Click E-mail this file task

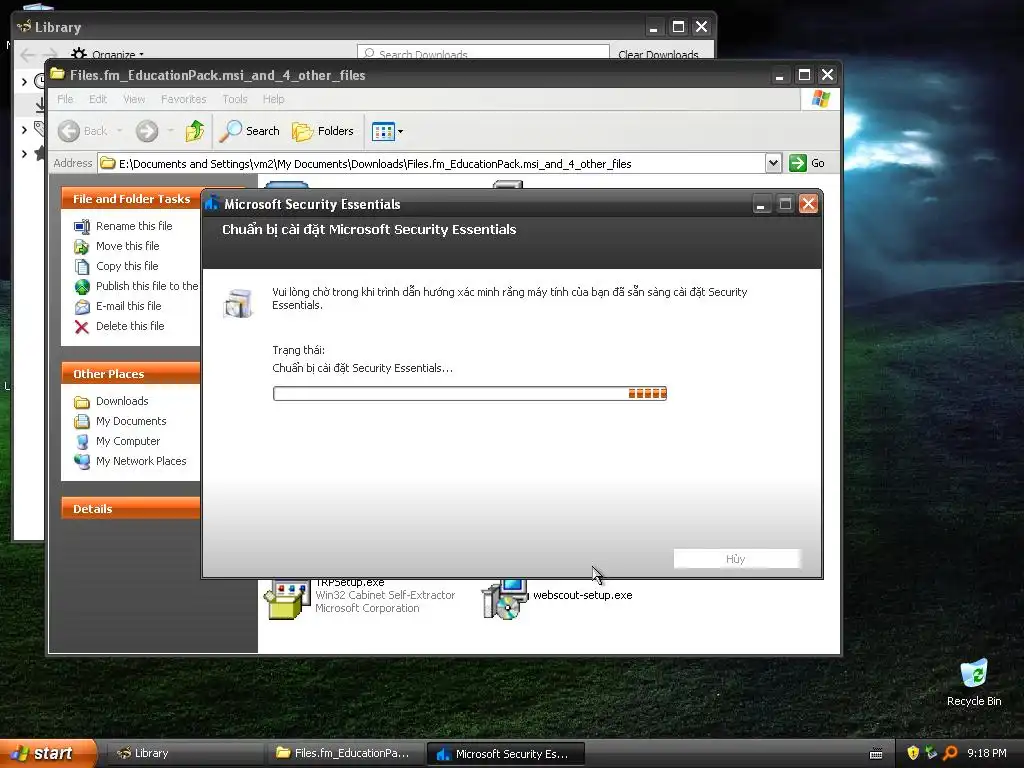tap(128, 306)
